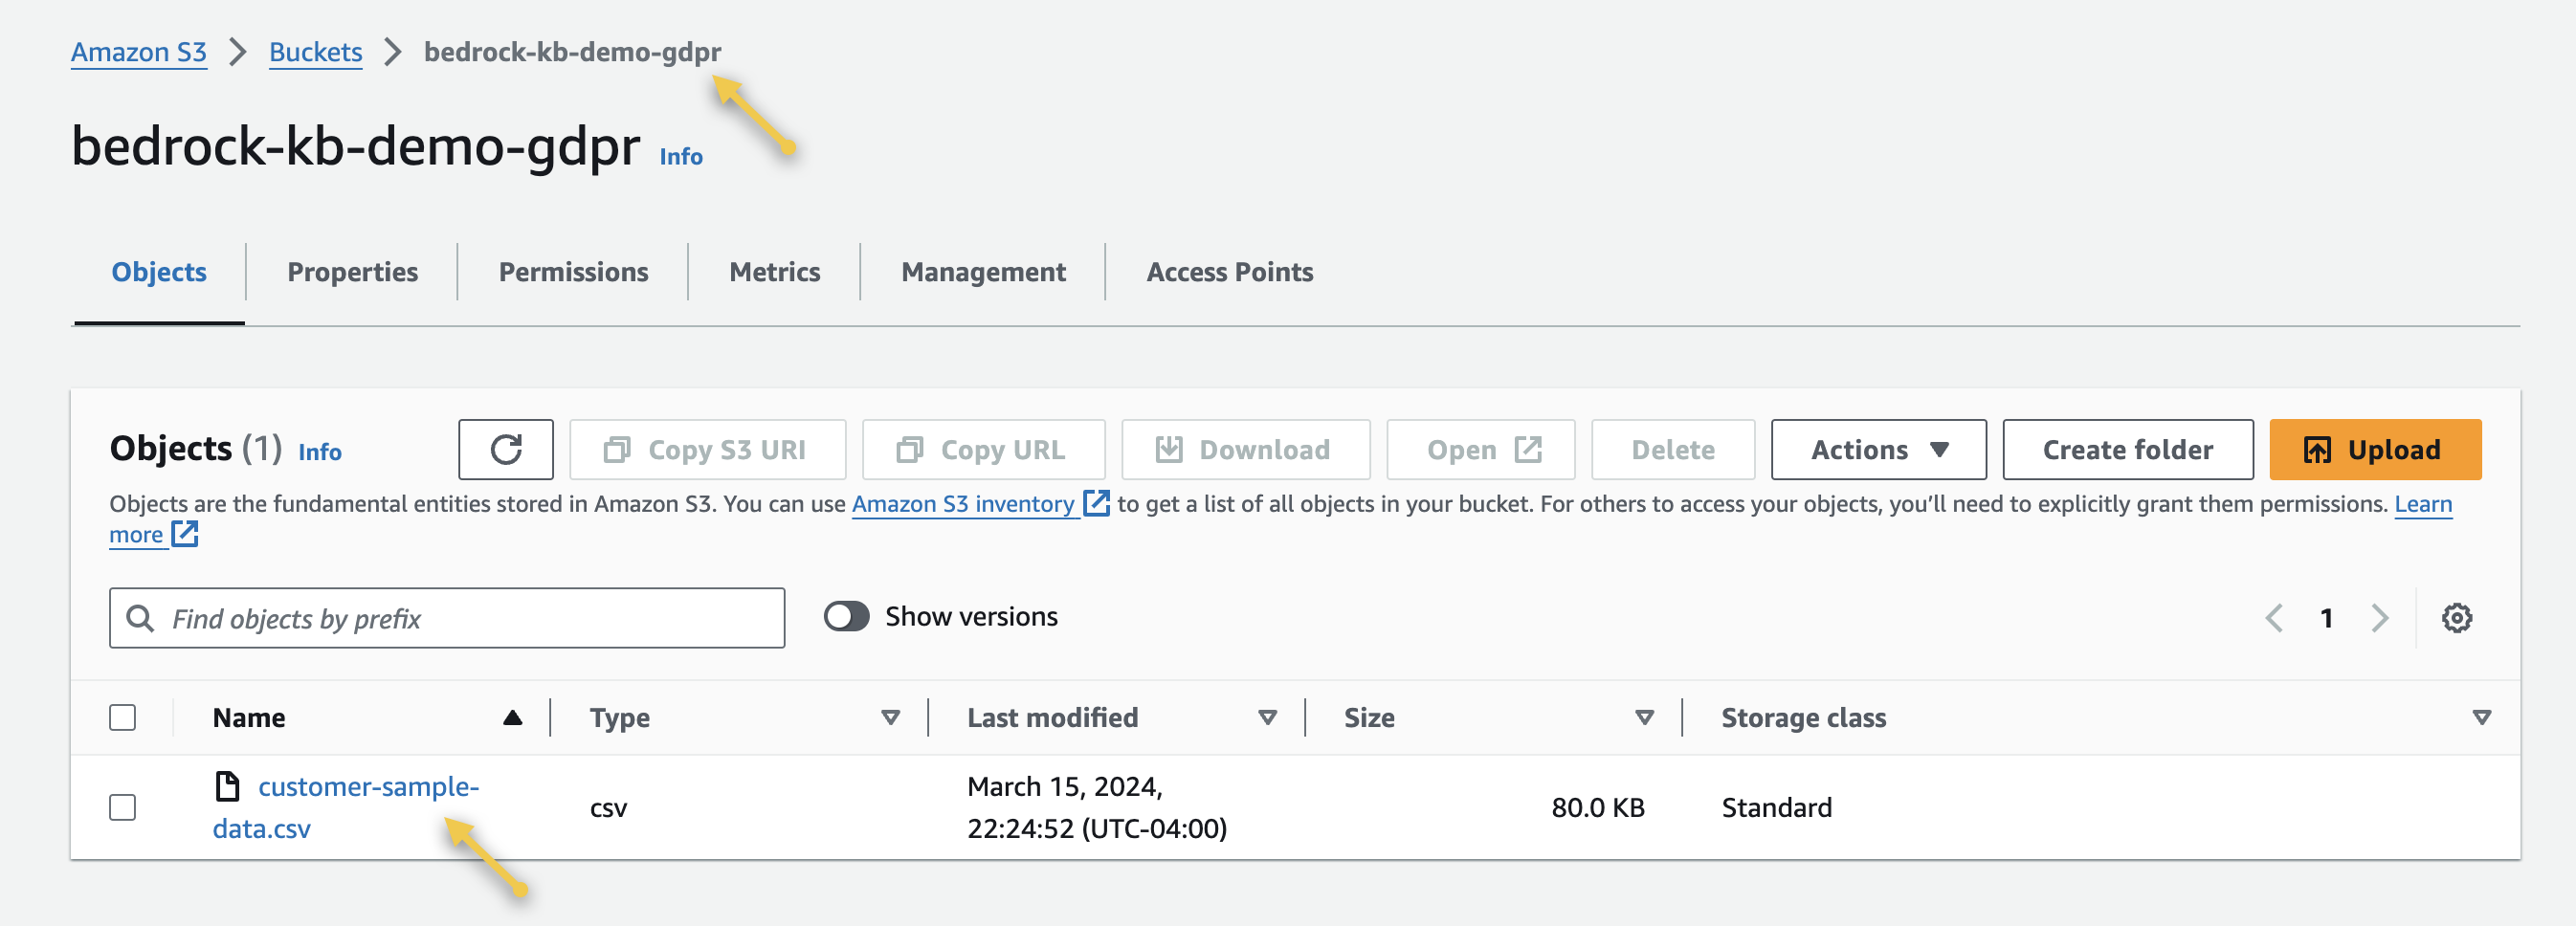Image resolution: width=2576 pixels, height=926 pixels.
Task: Click the Storage class column header
Action: [x=1804, y=718]
